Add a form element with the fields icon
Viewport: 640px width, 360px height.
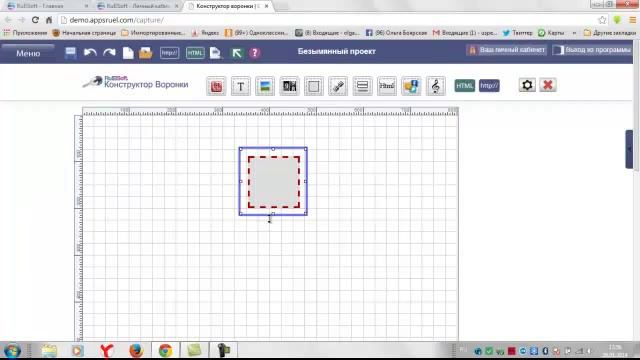(x=362, y=86)
